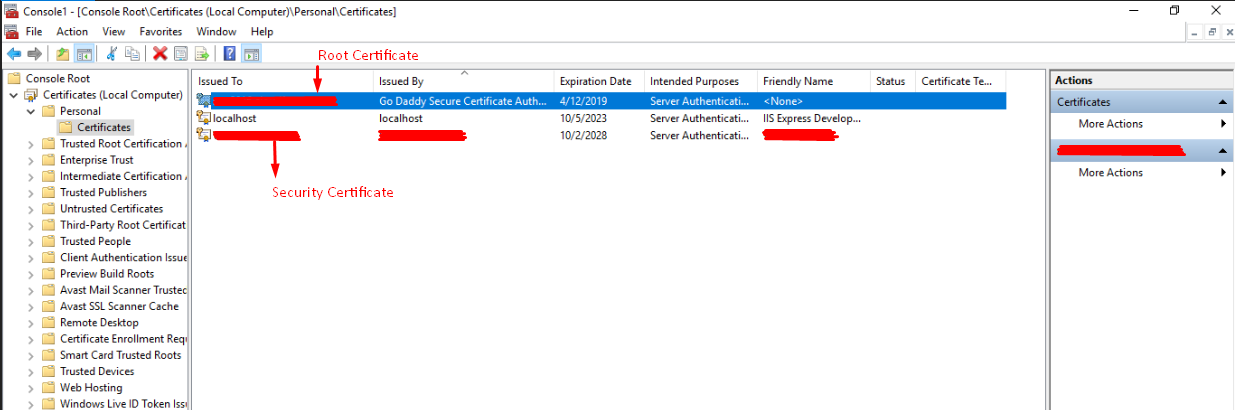Click the Export List toolbar icon
This screenshot has width=1235, height=410.
[x=201, y=54]
